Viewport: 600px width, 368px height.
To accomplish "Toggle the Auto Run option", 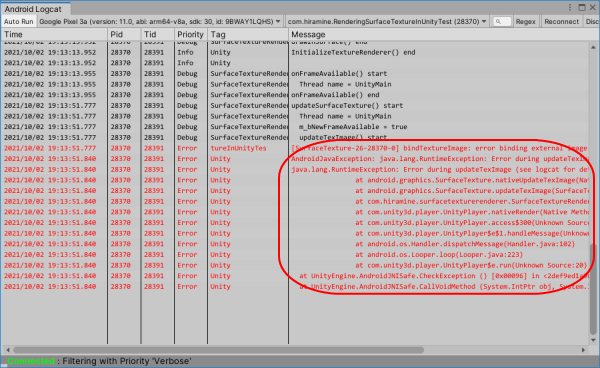I will pos(18,22).
